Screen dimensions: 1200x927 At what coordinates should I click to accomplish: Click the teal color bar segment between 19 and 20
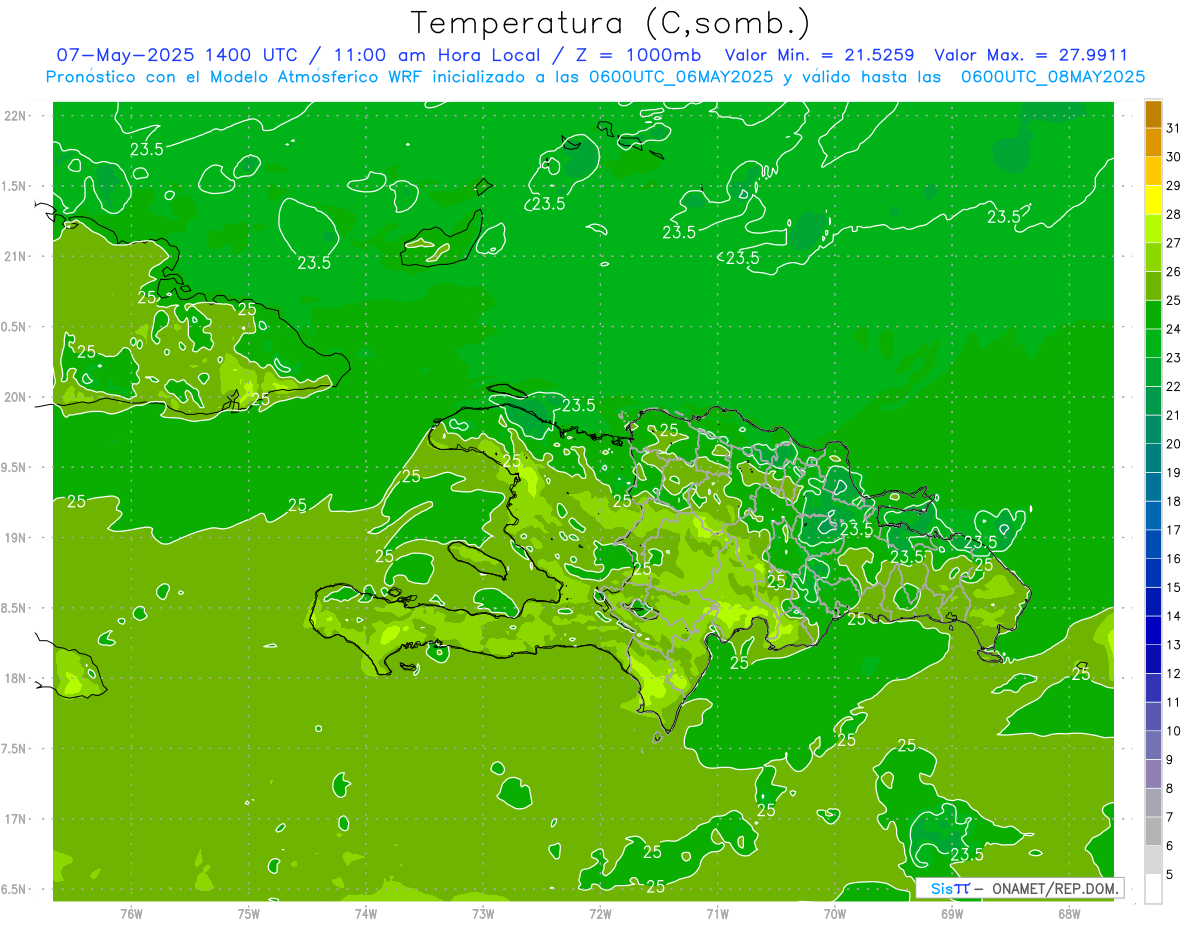pos(1153,459)
